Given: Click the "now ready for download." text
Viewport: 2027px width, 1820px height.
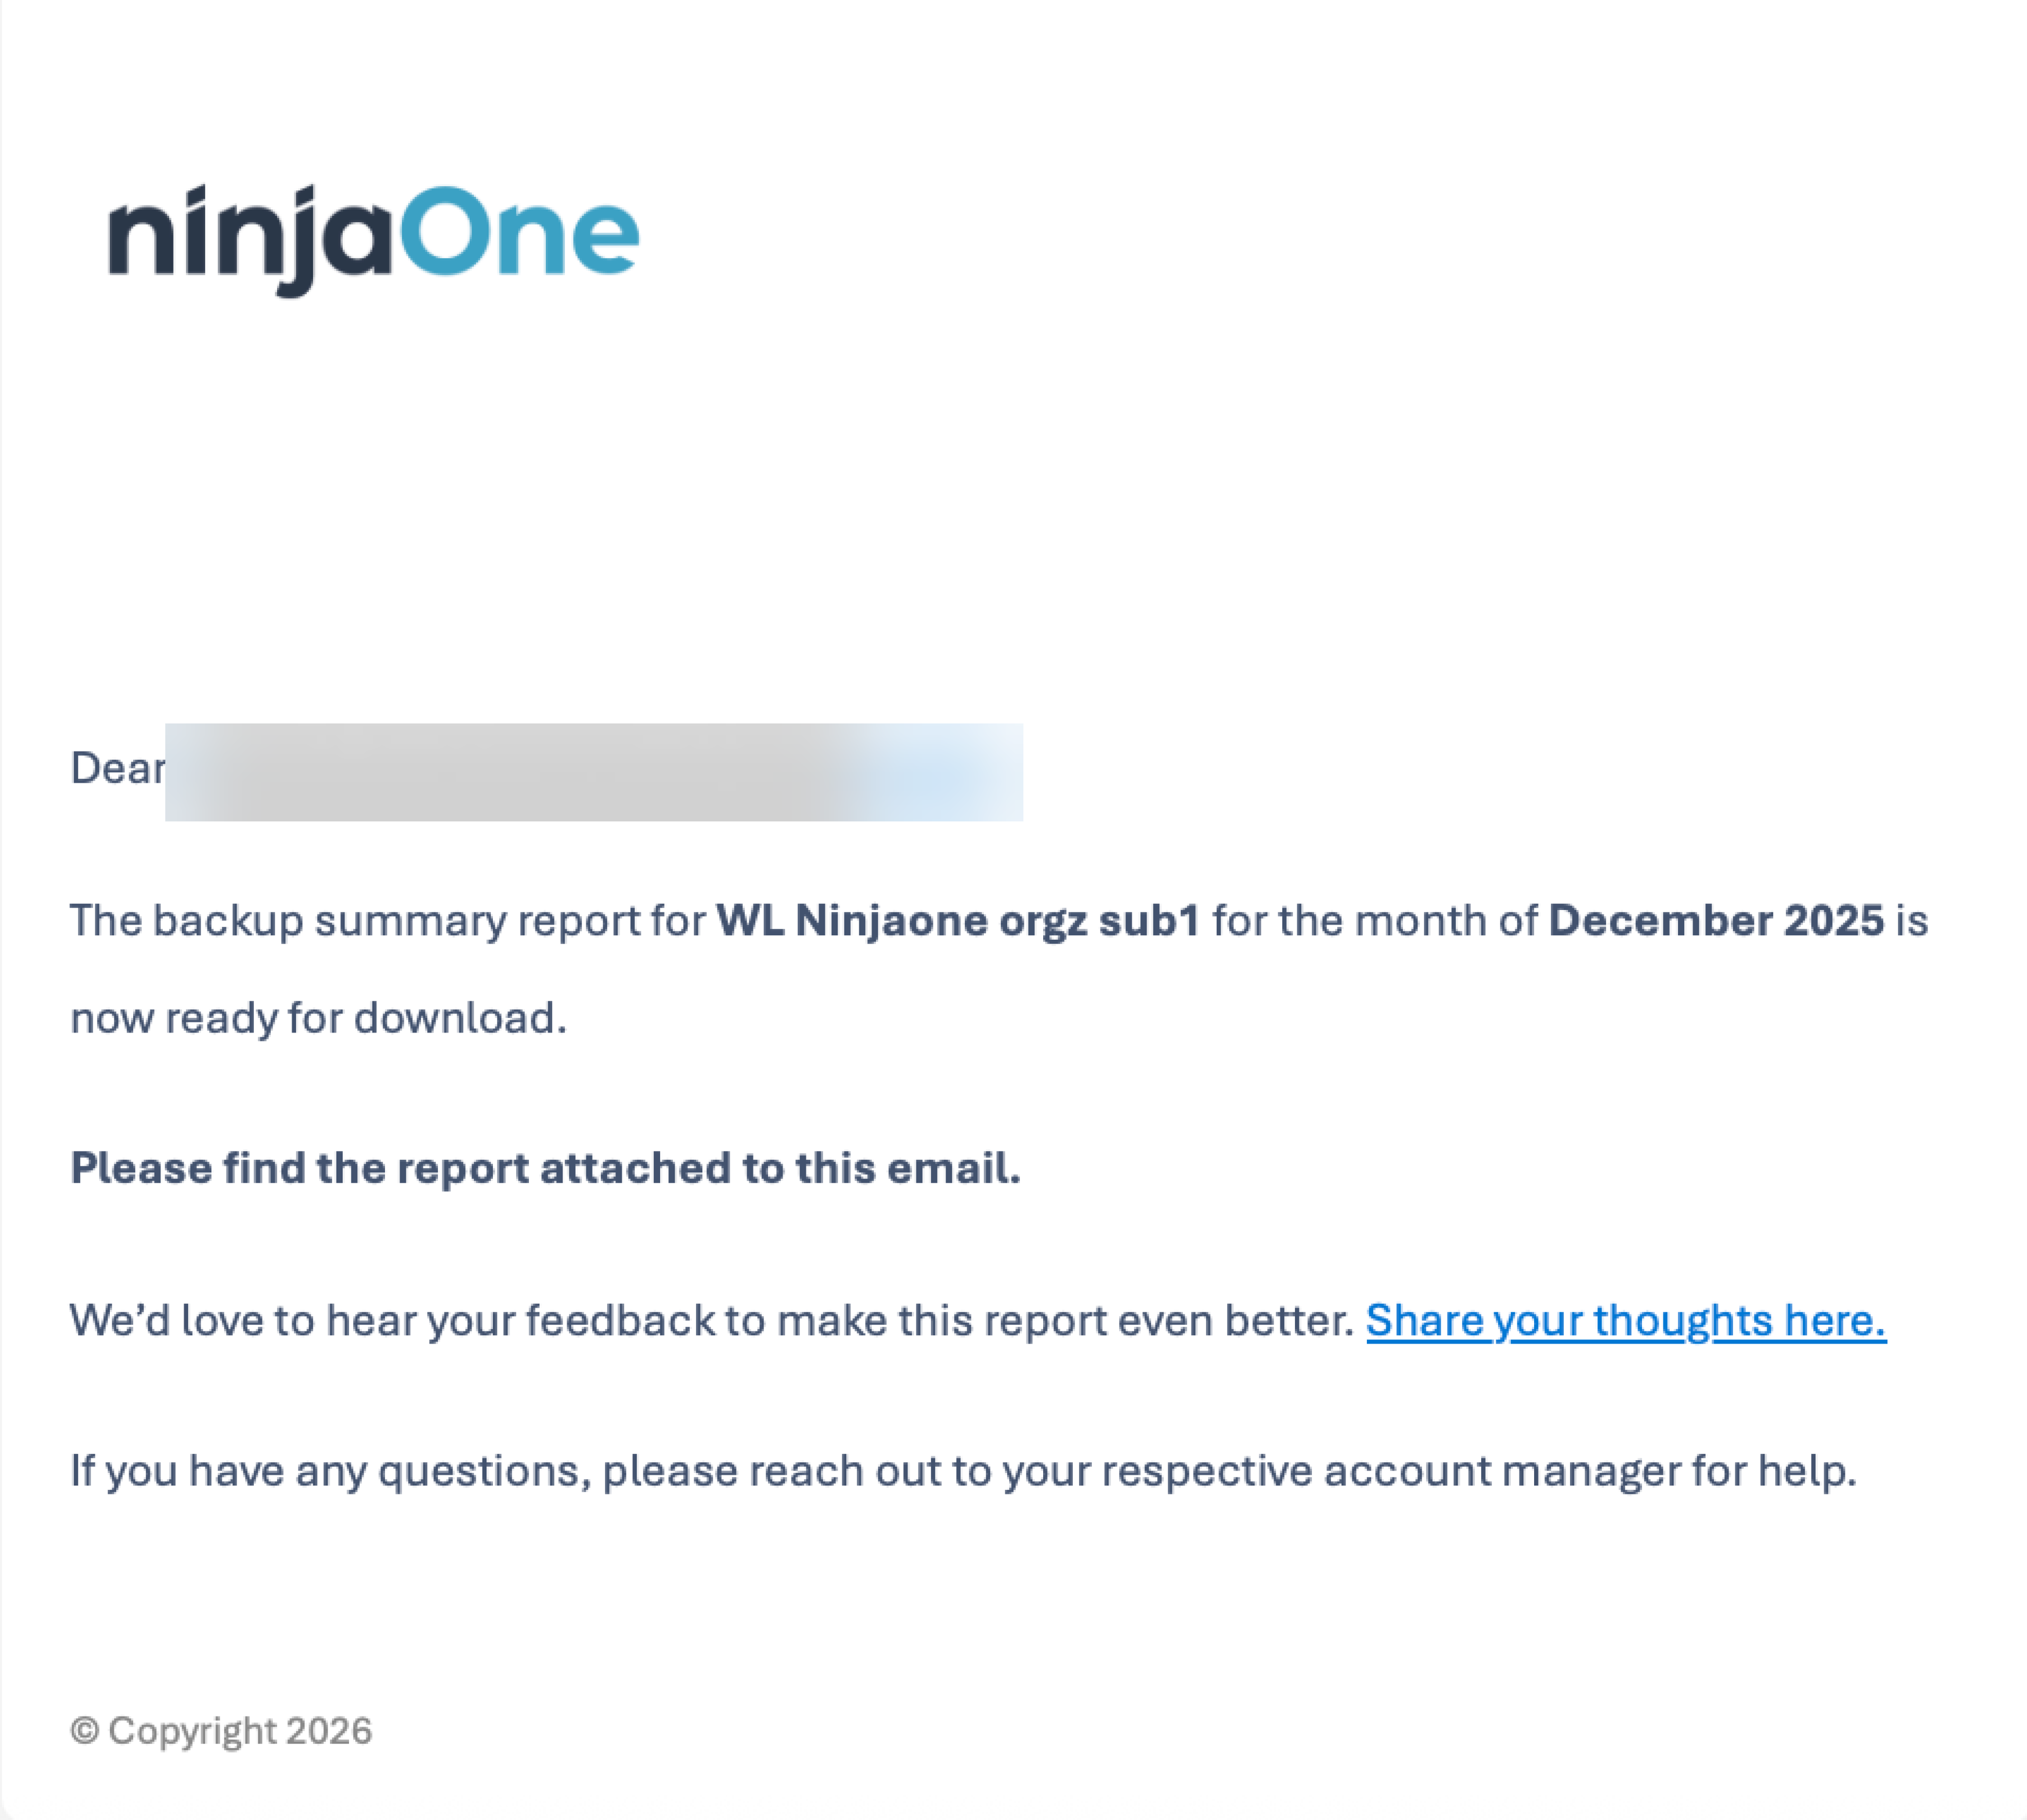Looking at the screenshot, I should tap(318, 1018).
